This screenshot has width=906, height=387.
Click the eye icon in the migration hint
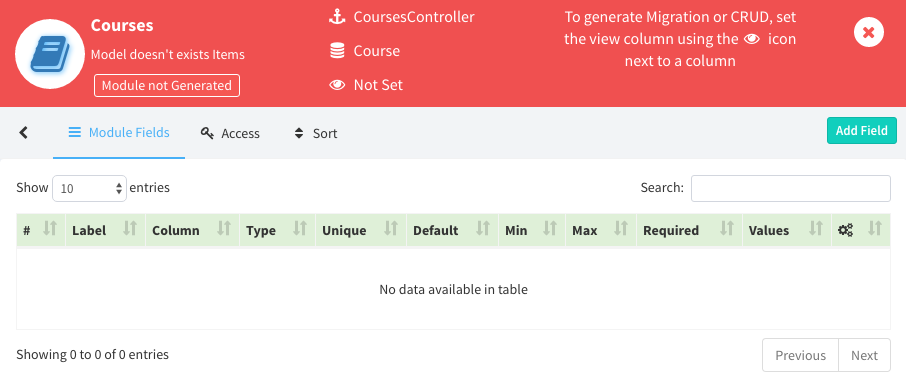click(751, 39)
